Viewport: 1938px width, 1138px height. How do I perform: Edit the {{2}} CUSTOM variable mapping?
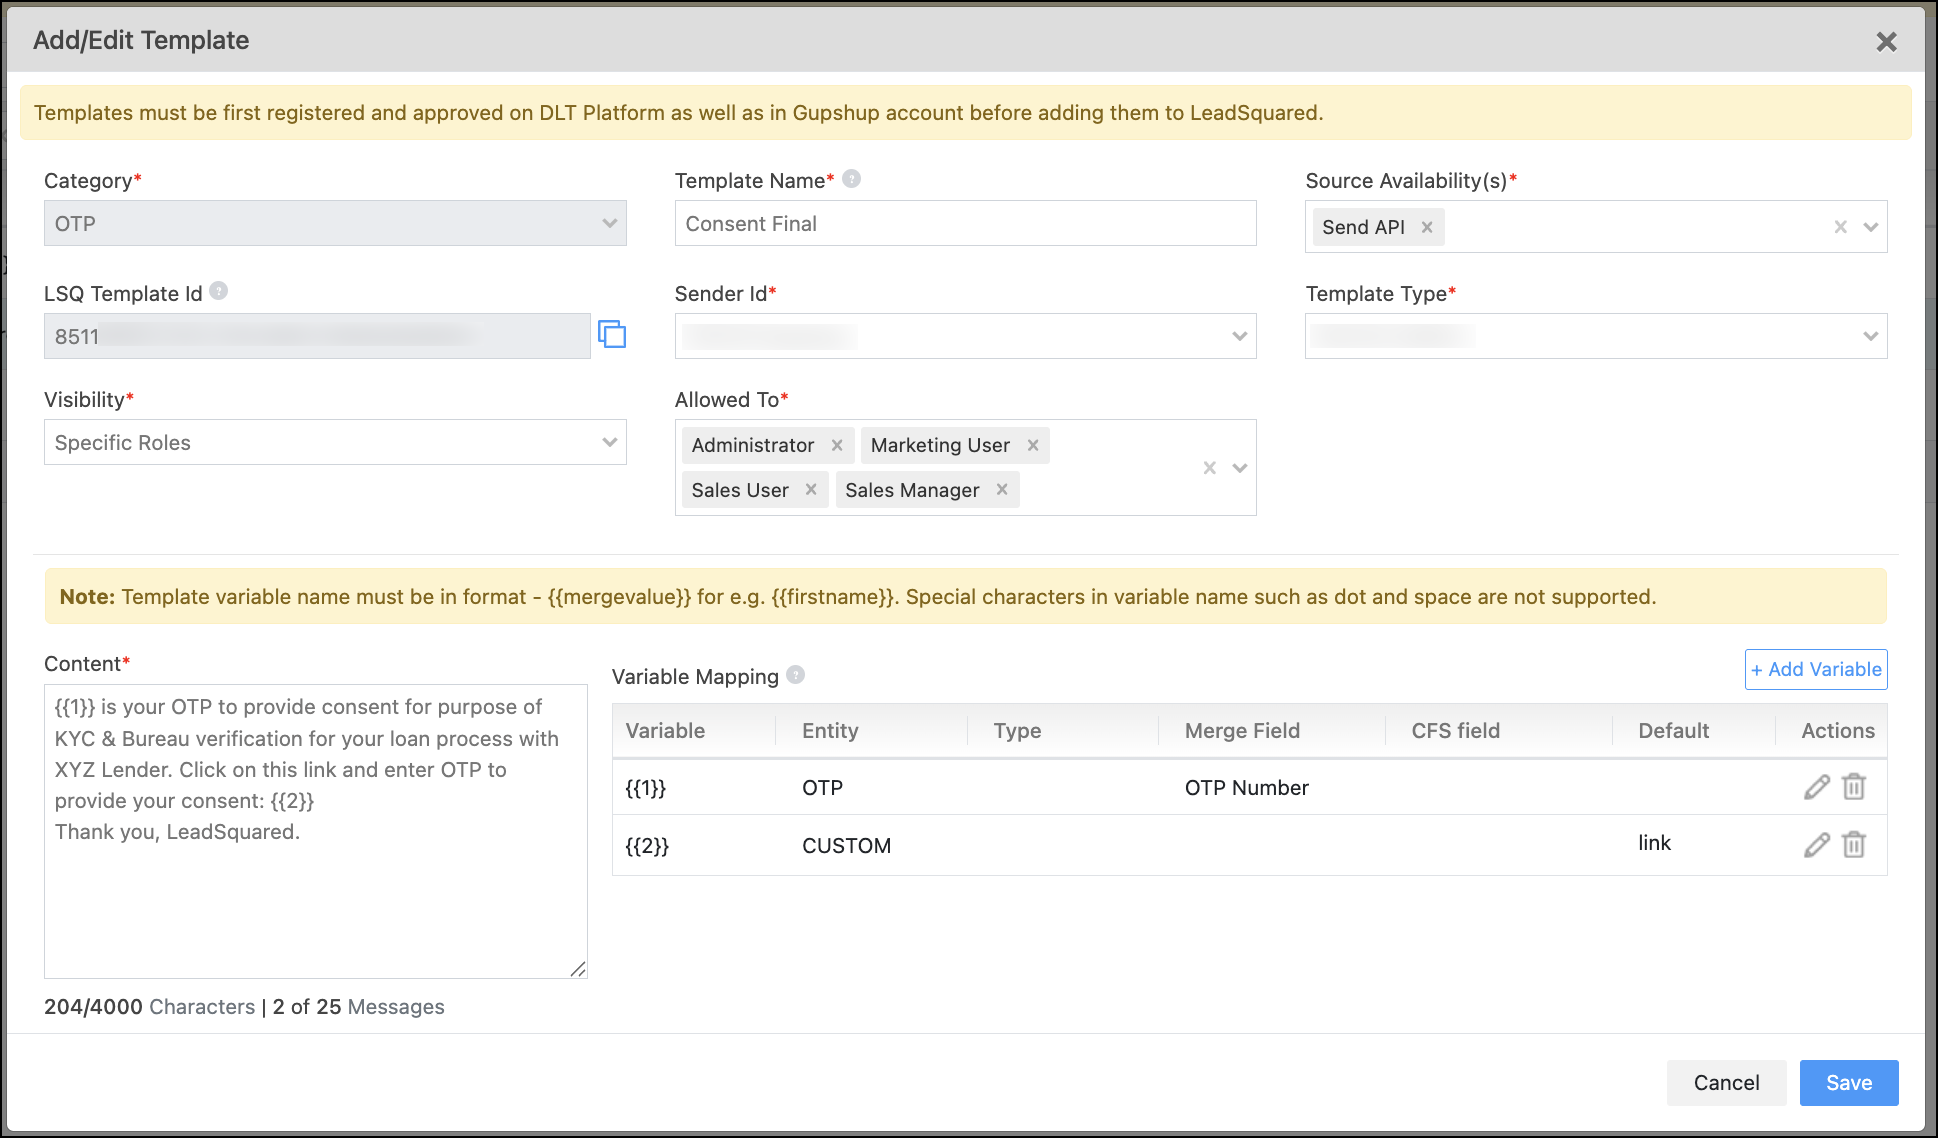coord(1816,845)
